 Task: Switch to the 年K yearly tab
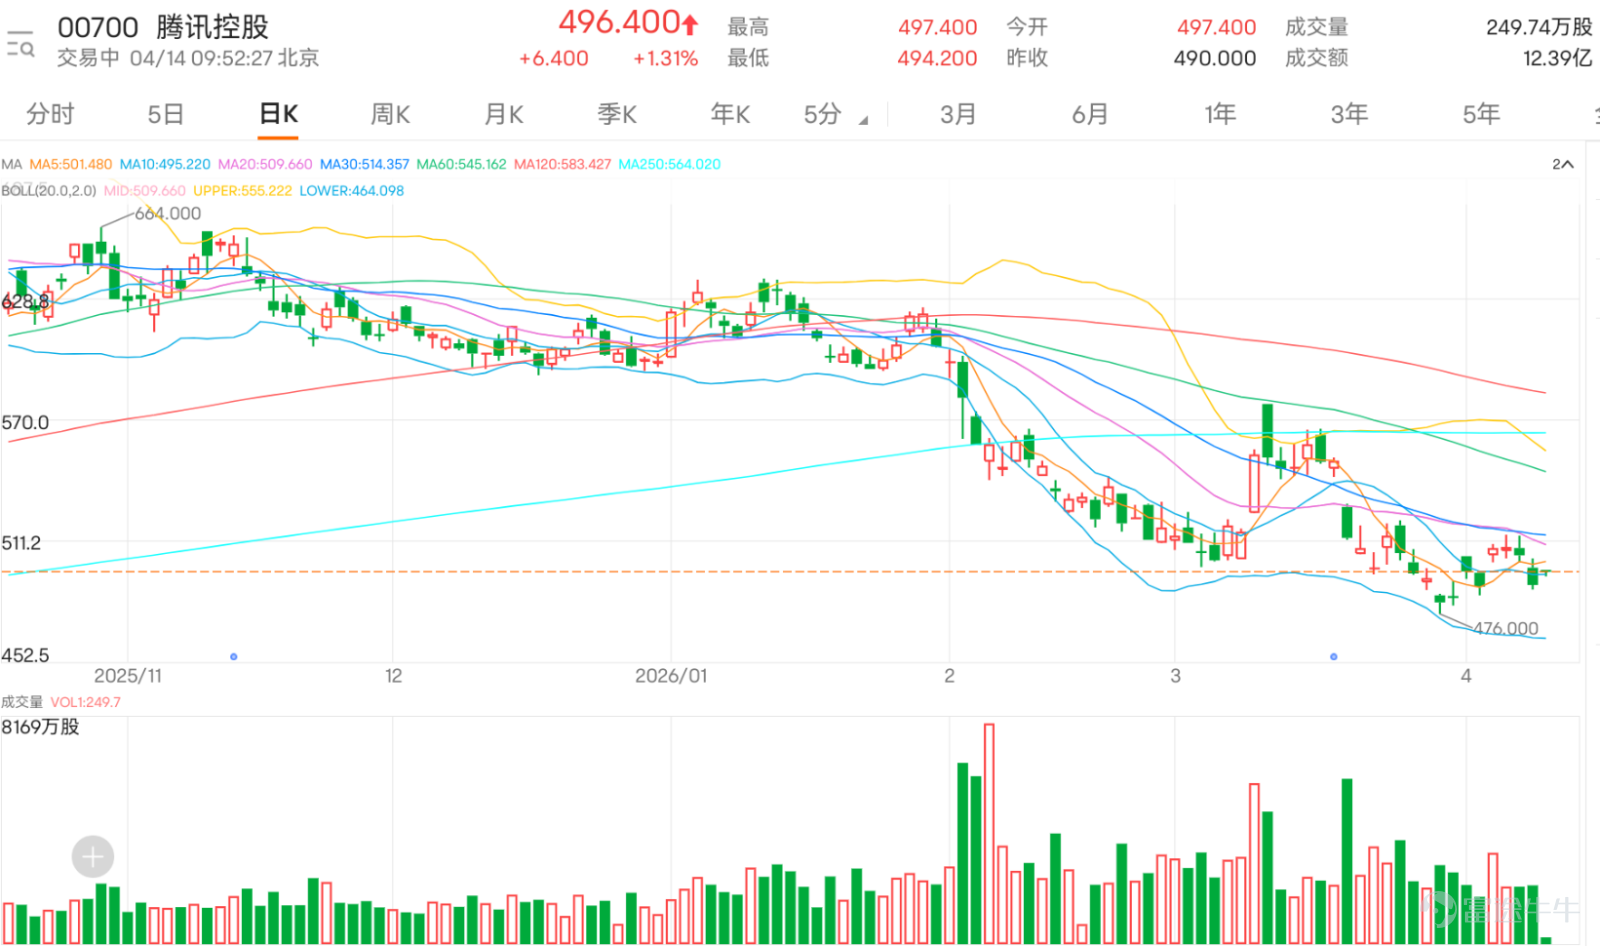[730, 114]
